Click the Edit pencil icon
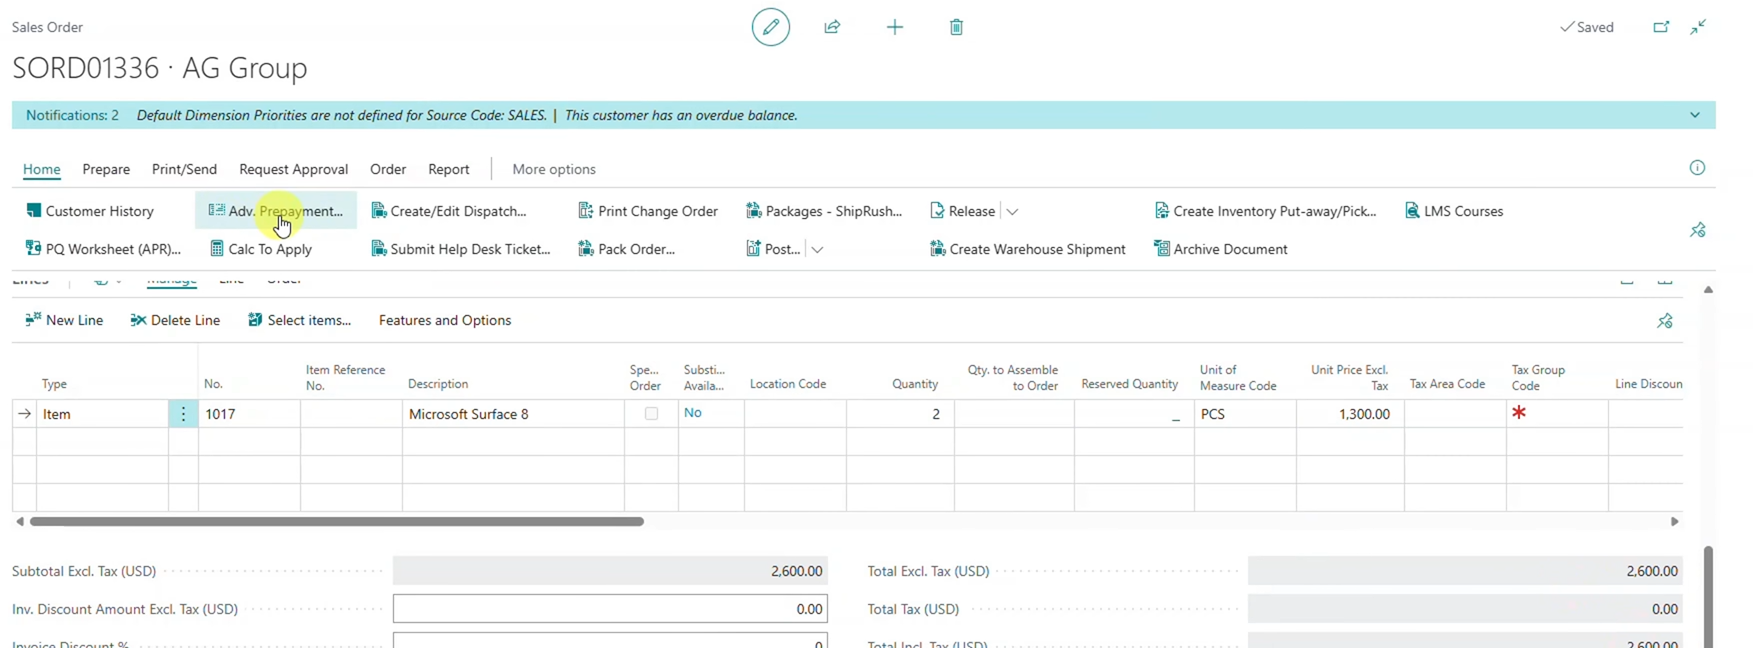This screenshot has height=648, width=1753. pos(770,27)
